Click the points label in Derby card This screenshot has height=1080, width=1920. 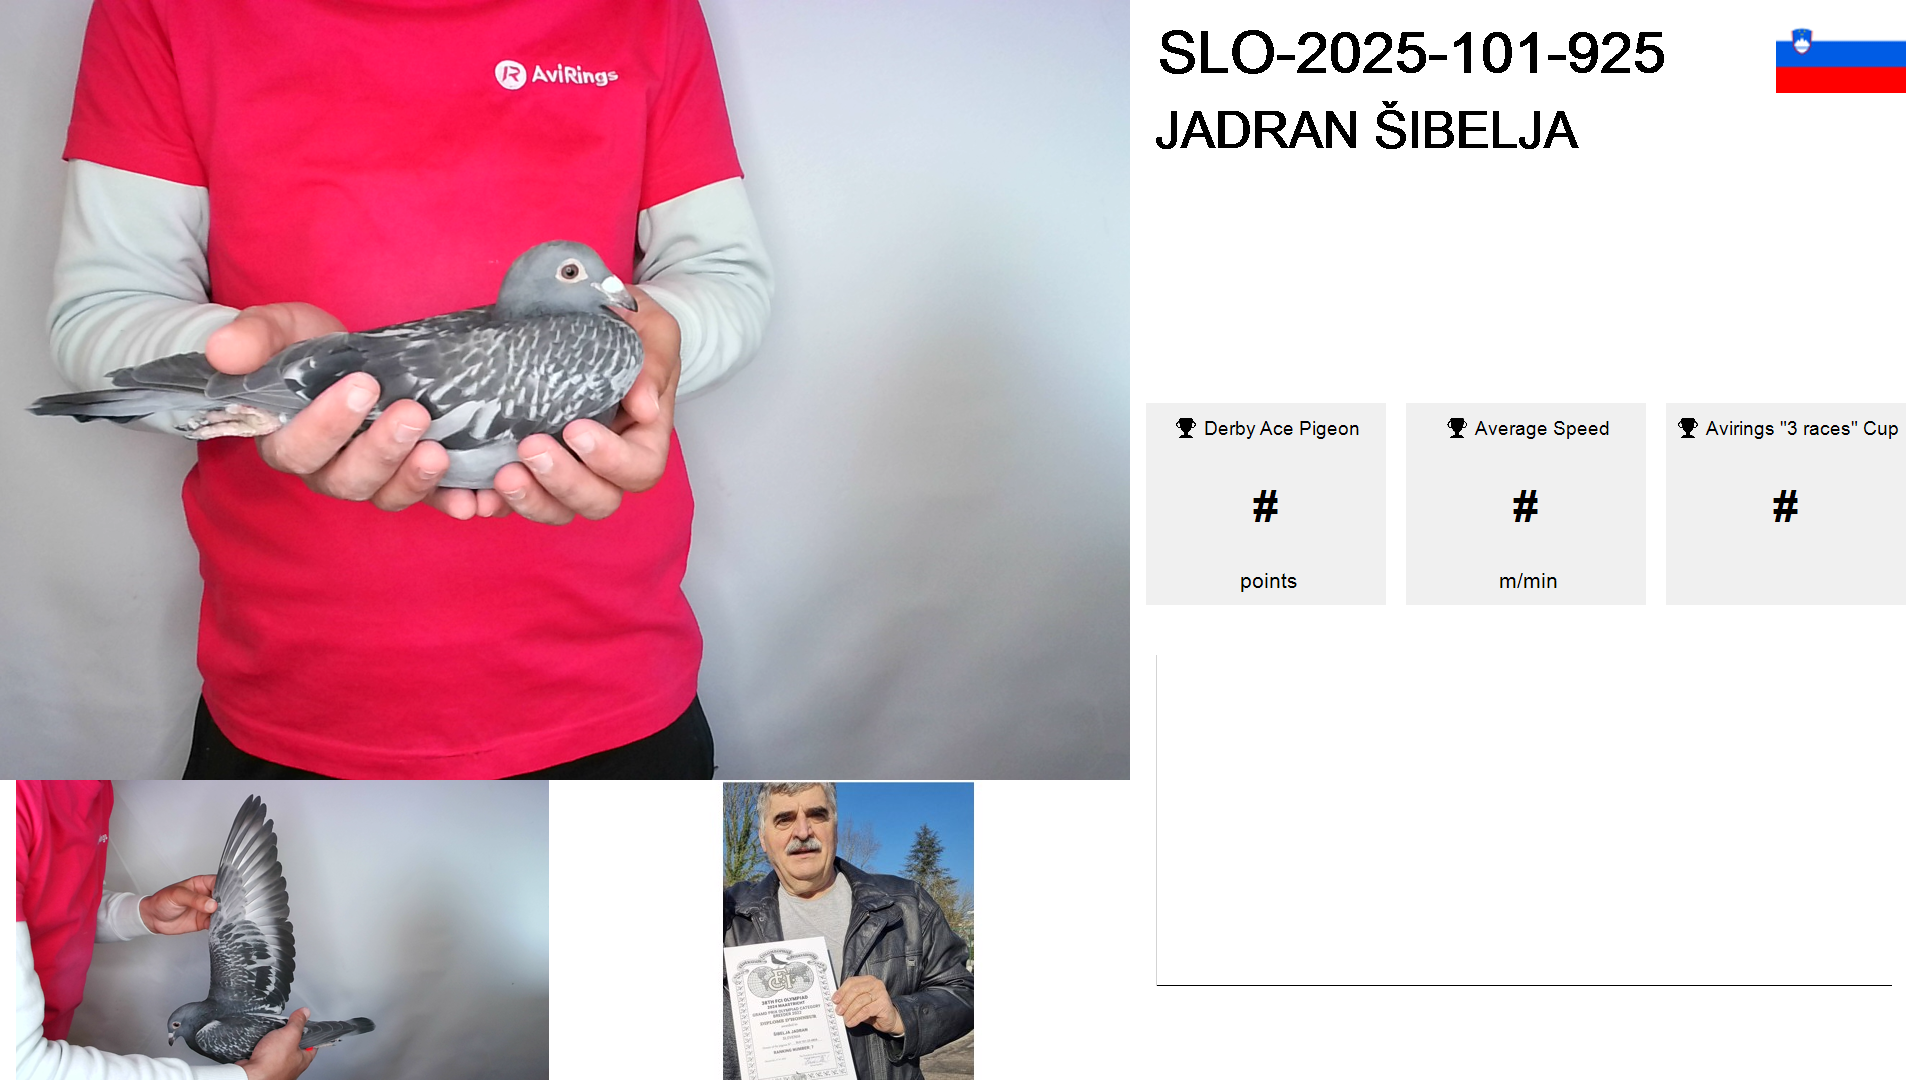1268,581
